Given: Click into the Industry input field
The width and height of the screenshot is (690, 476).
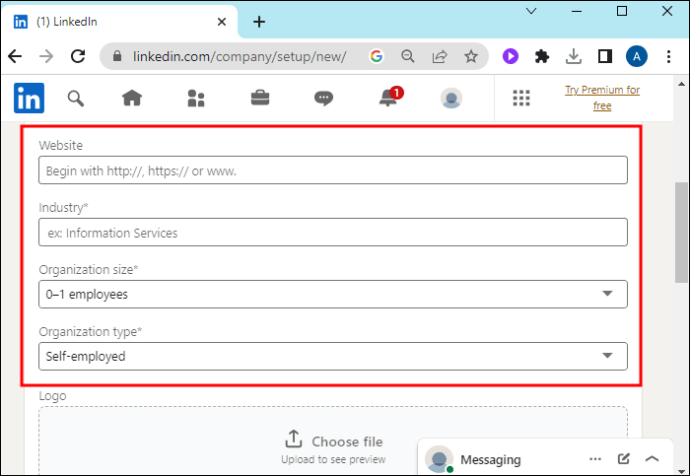Looking at the screenshot, I should 333,233.
